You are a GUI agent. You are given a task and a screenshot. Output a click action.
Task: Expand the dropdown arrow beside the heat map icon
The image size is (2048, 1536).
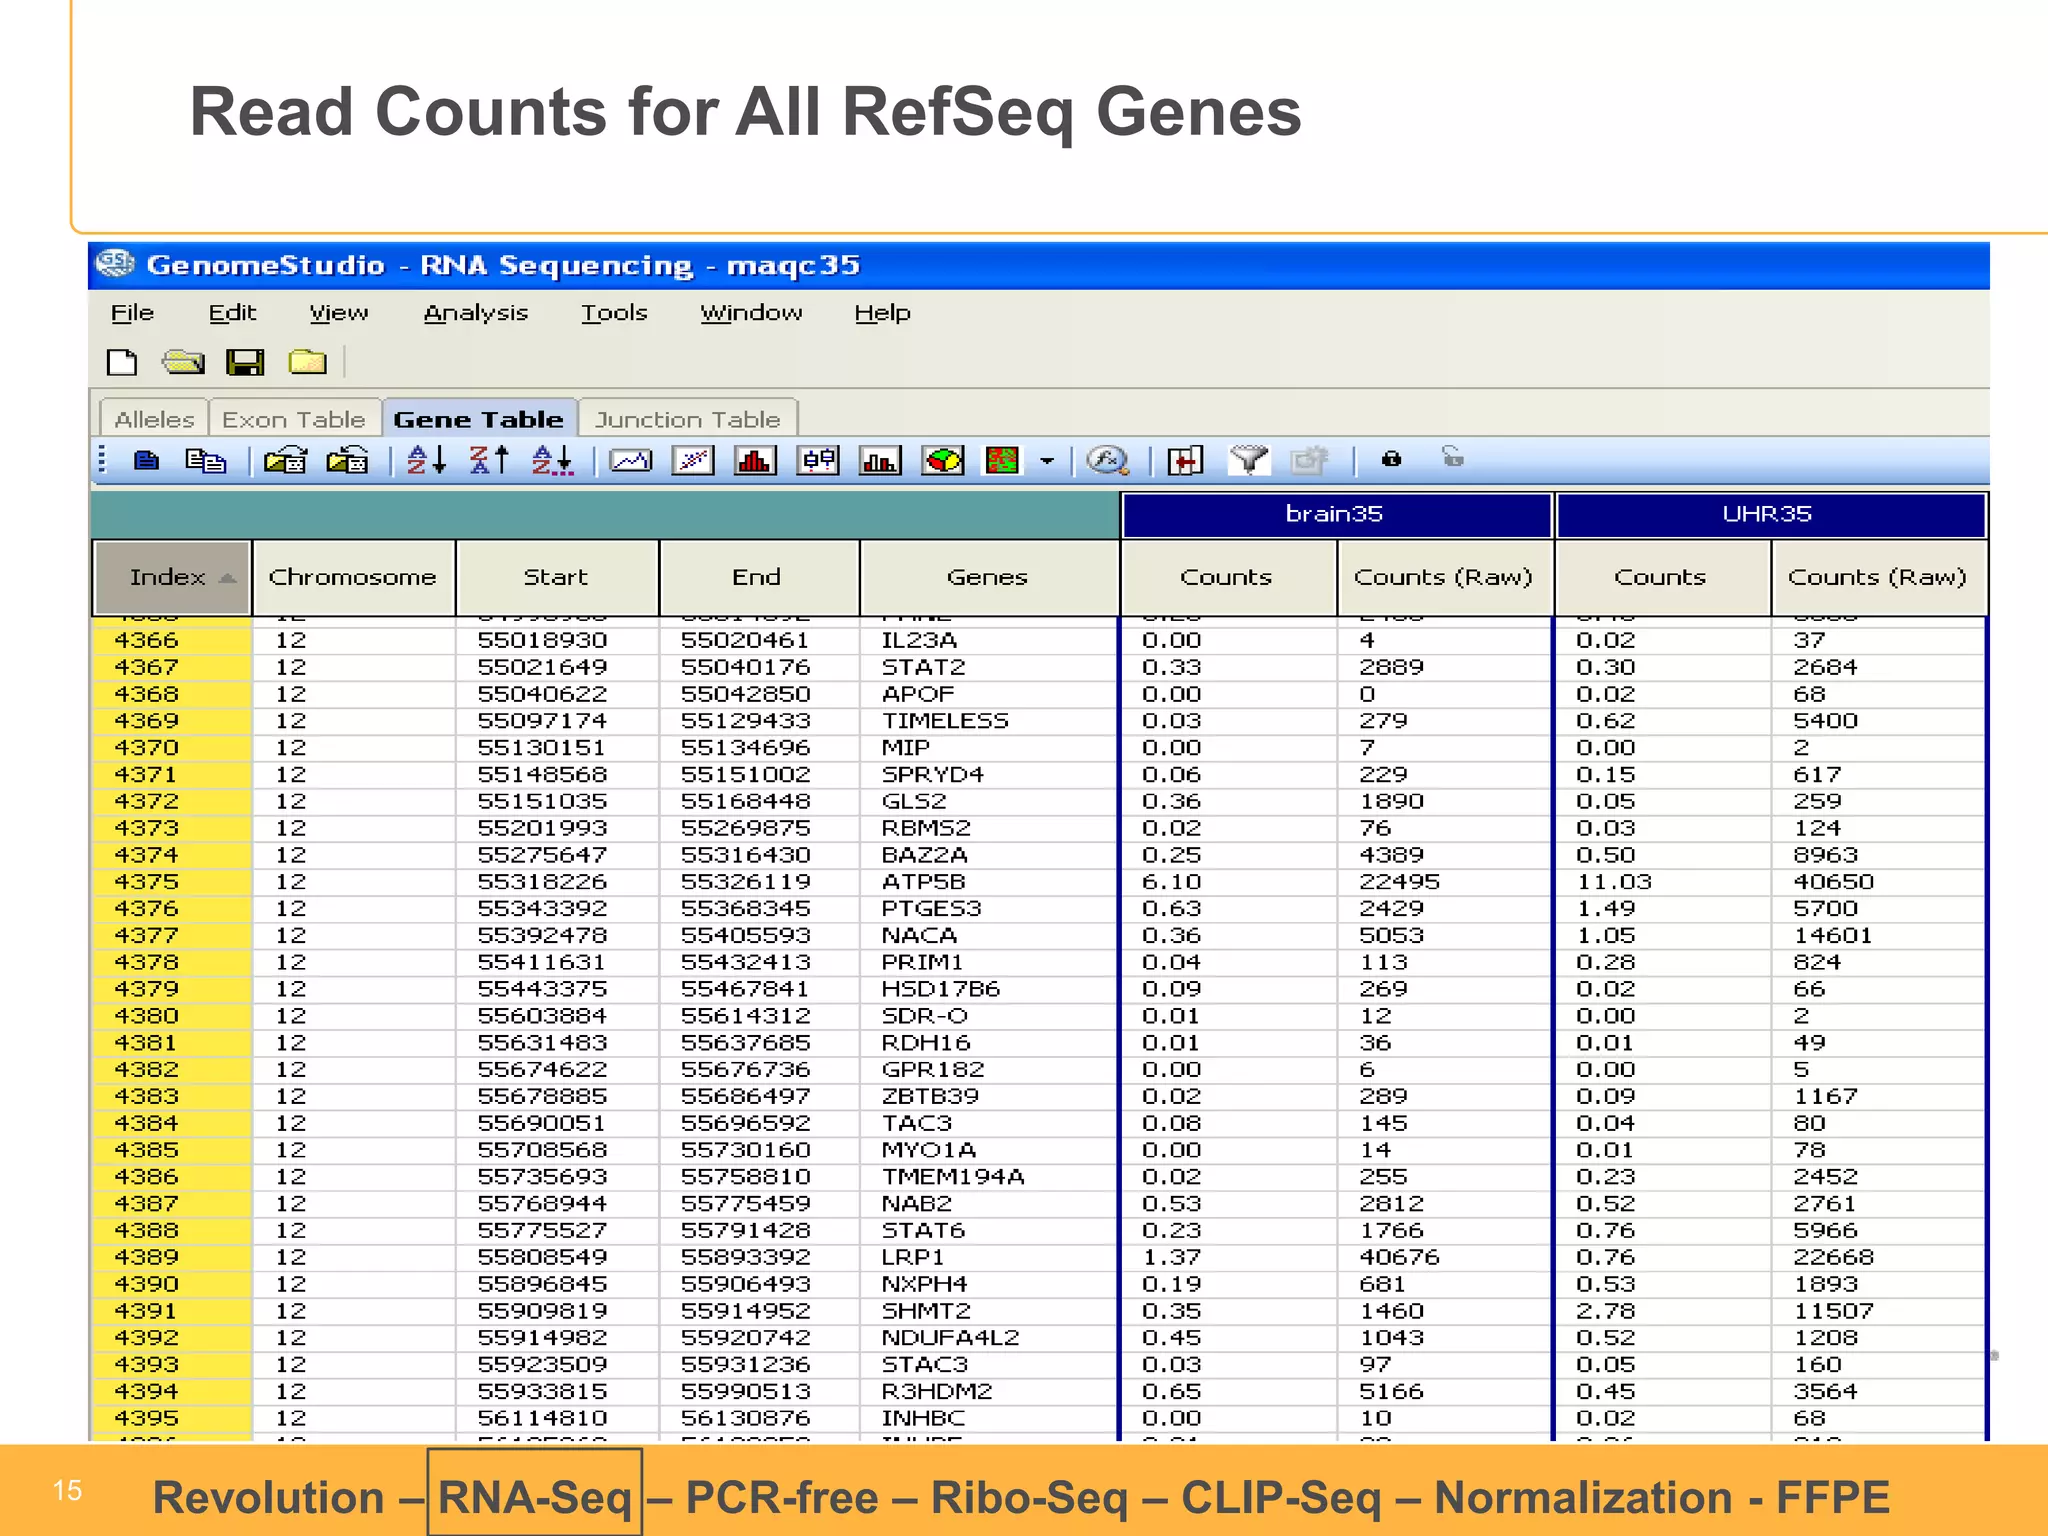(1047, 461)
